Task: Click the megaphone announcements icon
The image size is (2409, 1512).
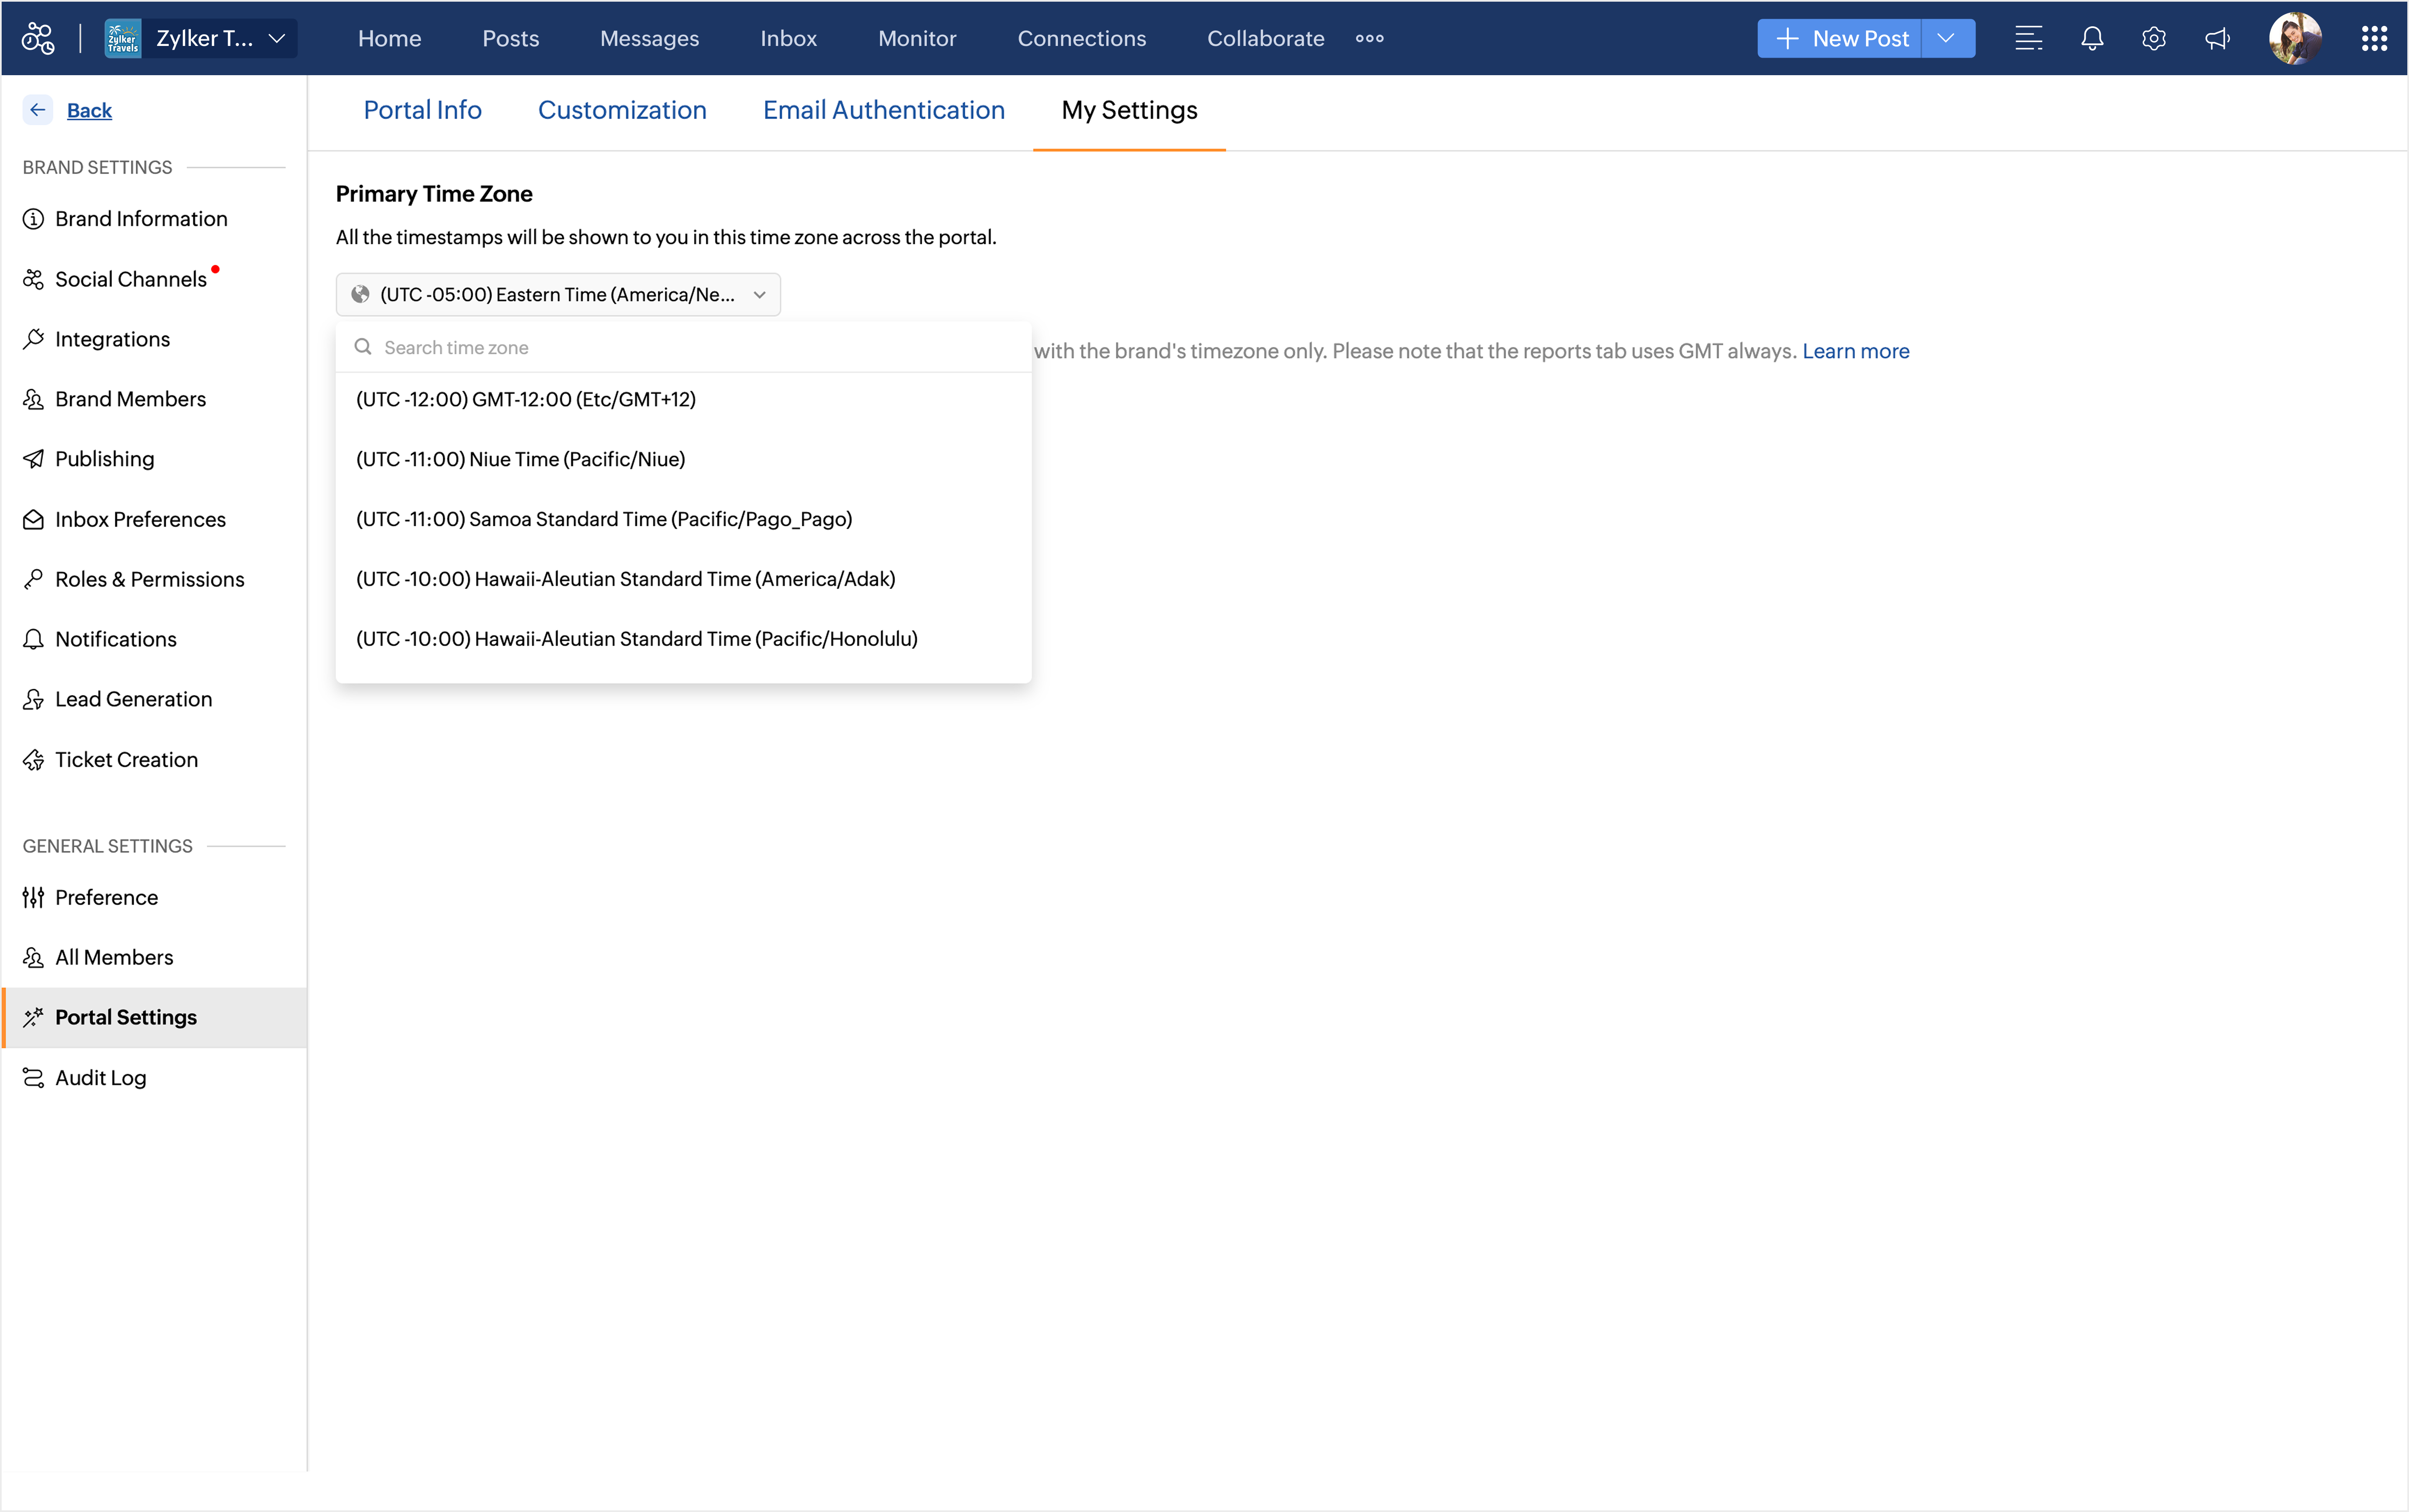Action: (2217, 38)
